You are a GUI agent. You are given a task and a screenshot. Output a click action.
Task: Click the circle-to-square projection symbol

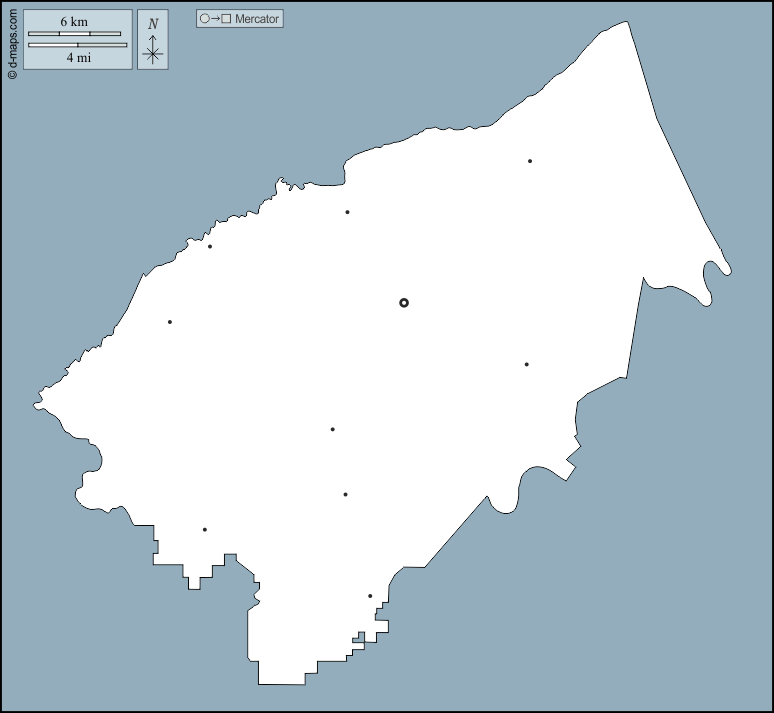tap(214, 19)
